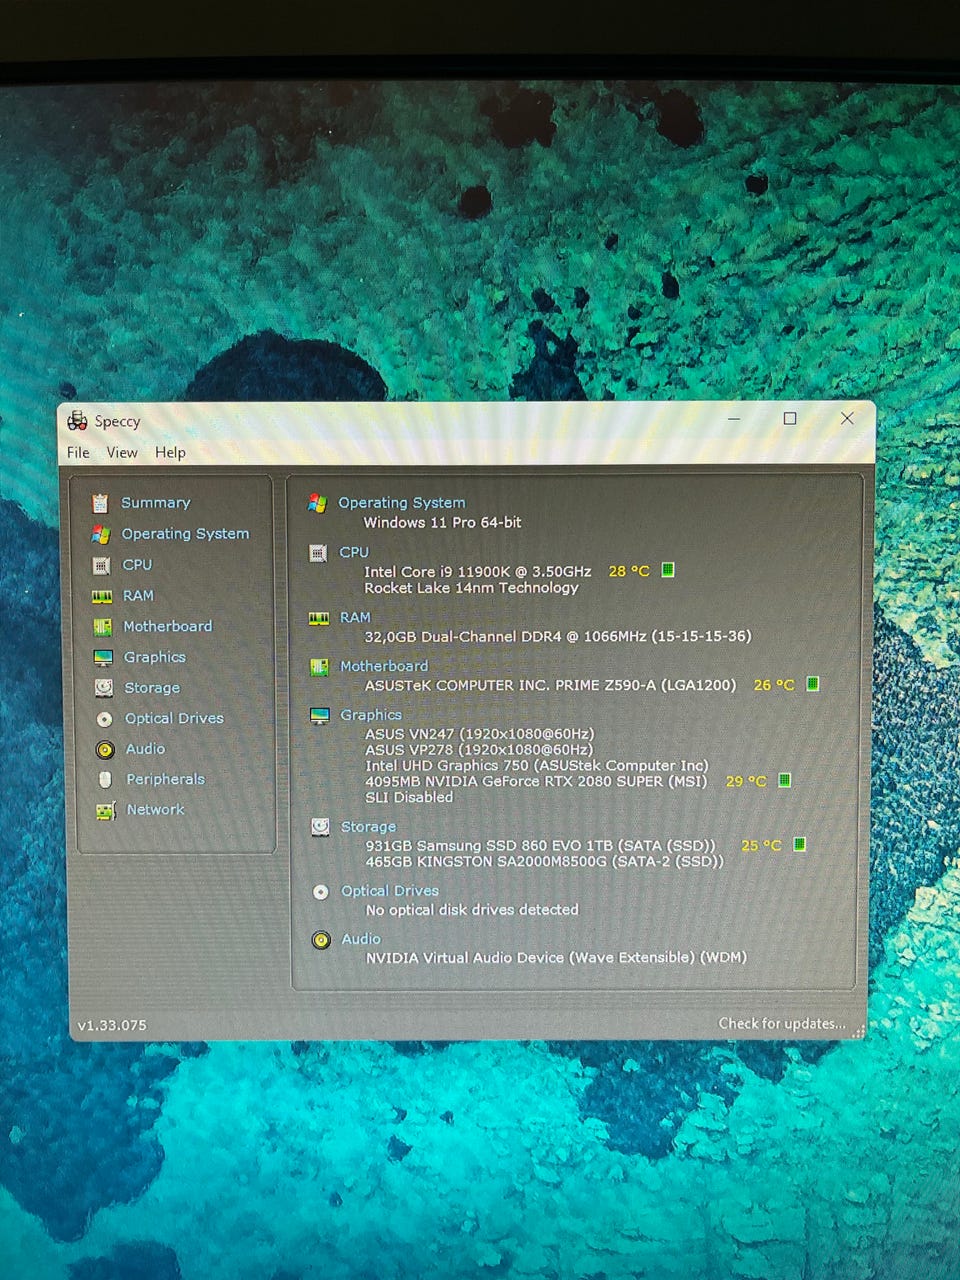The height and width of the screenshot is (1280, 960).
Task: Select RAM label in the sidebar
Action: pos(138,595)
